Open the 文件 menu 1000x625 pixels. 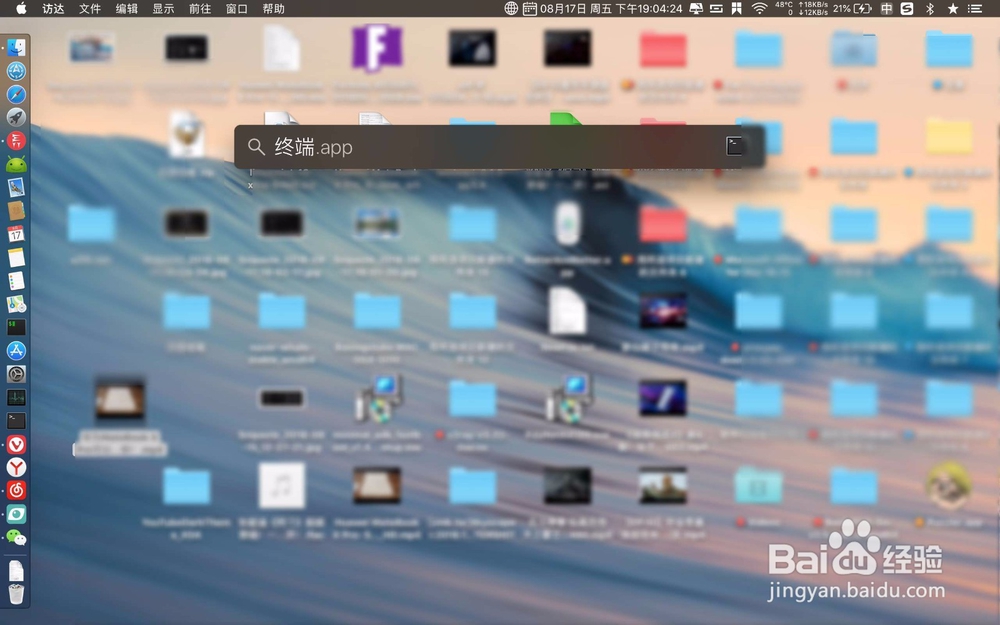(90, 8)
